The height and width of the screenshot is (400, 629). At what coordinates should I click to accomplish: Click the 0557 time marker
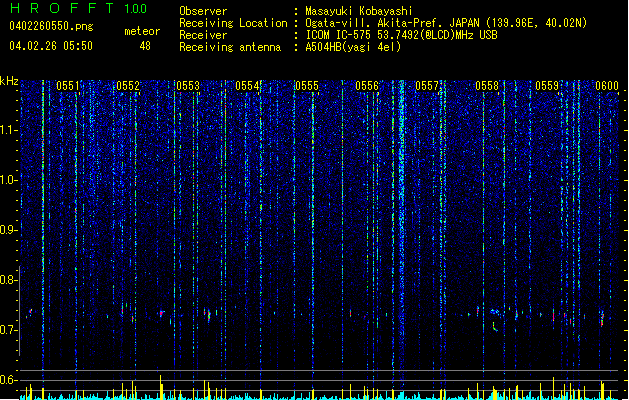427,86
